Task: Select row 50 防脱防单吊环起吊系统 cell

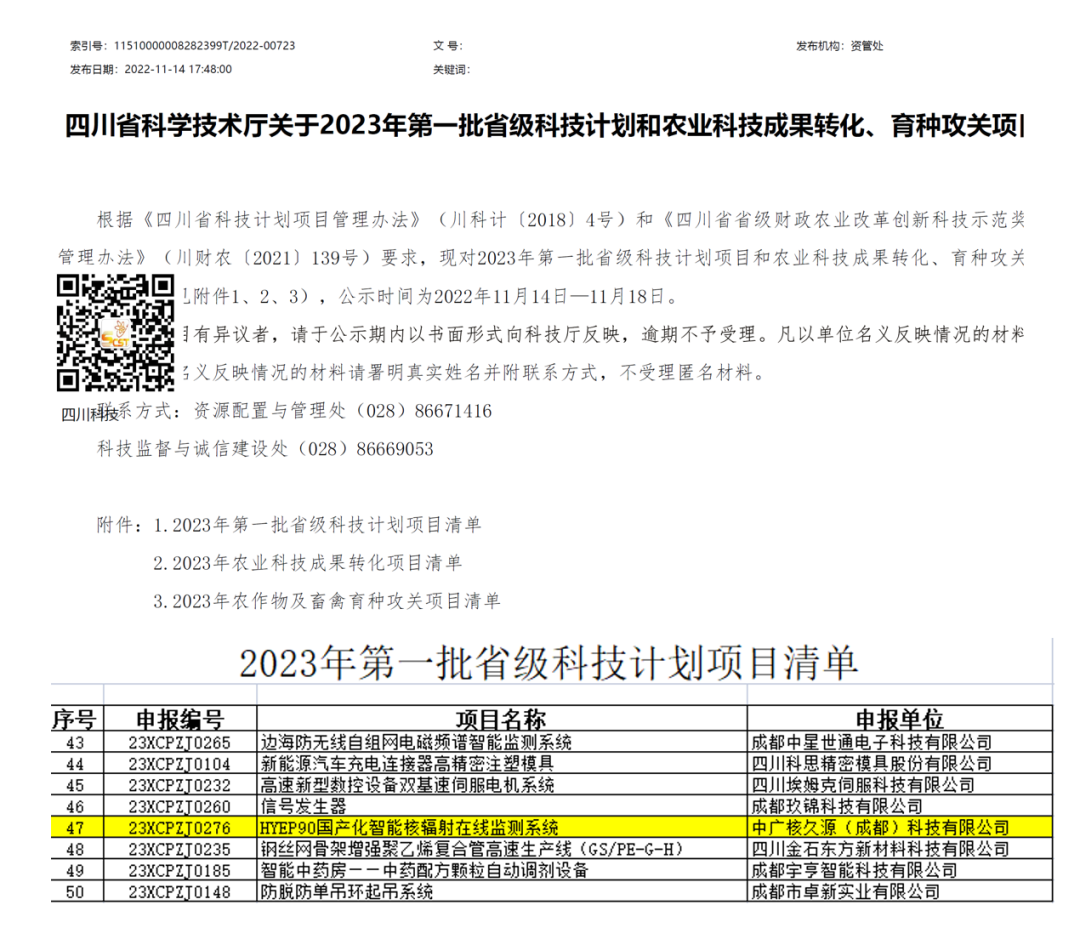Action: tap(347, 891)
